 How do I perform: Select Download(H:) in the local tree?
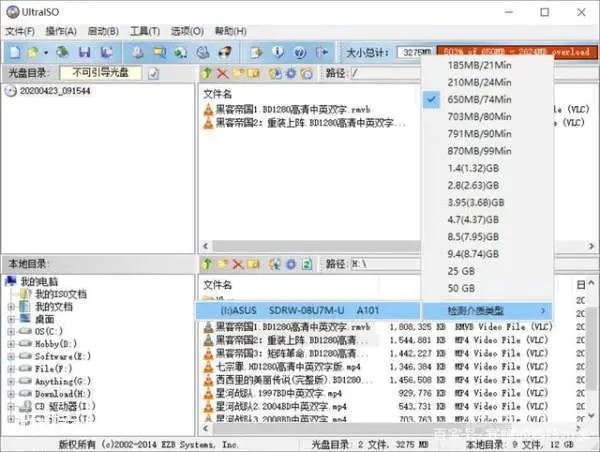point(63,393)
